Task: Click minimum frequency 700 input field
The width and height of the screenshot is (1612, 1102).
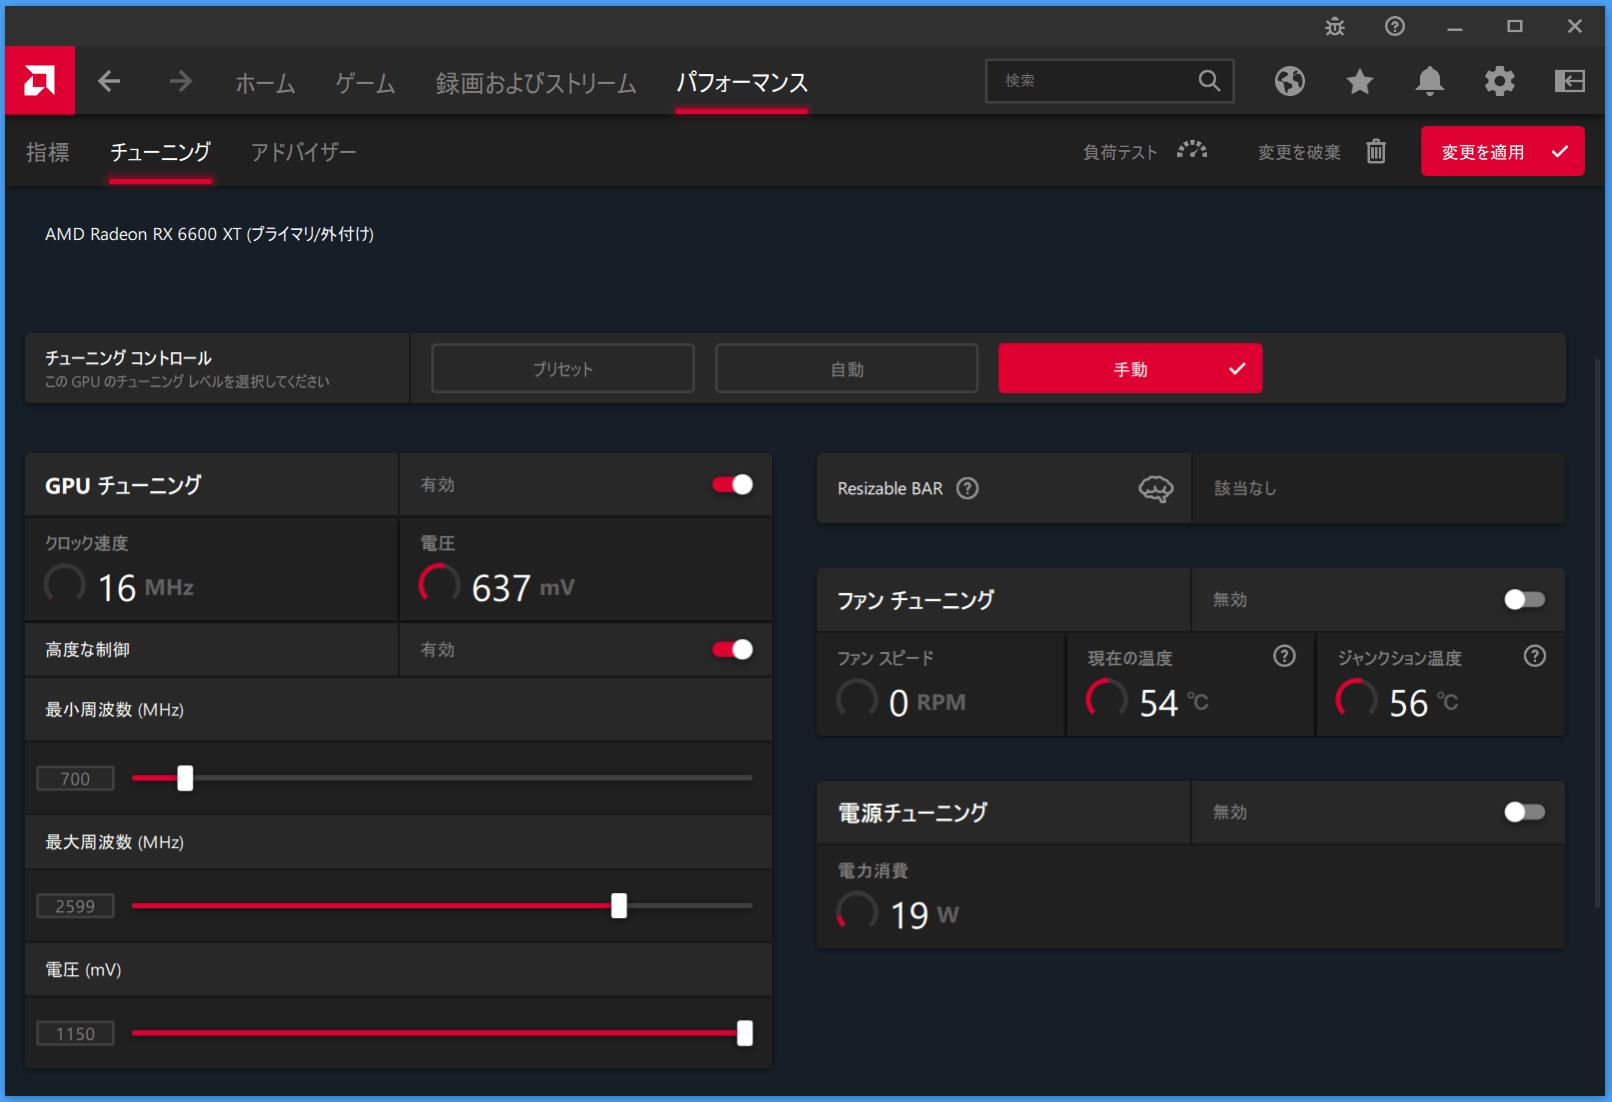Action: pos(75,779)
